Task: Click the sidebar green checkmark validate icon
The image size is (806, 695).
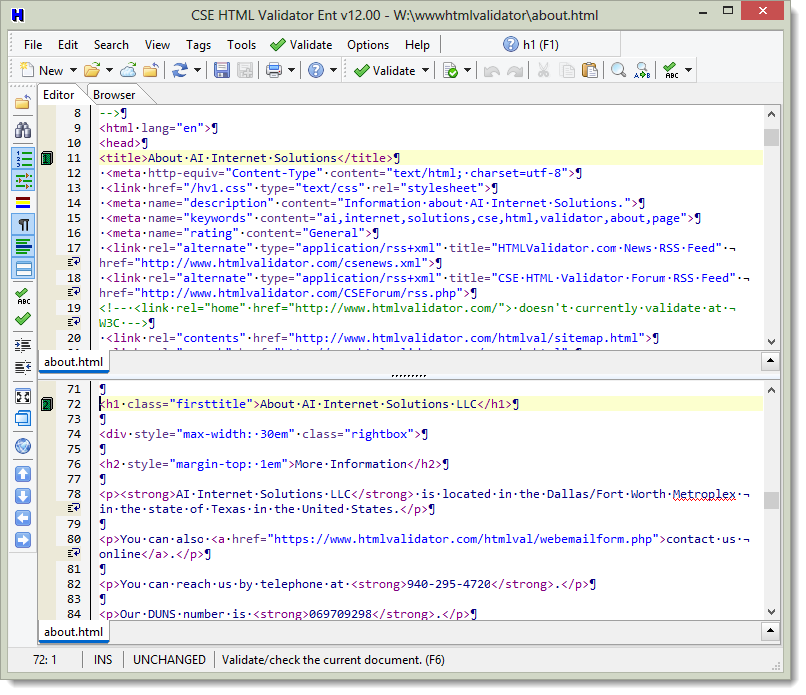Action: 23,319
